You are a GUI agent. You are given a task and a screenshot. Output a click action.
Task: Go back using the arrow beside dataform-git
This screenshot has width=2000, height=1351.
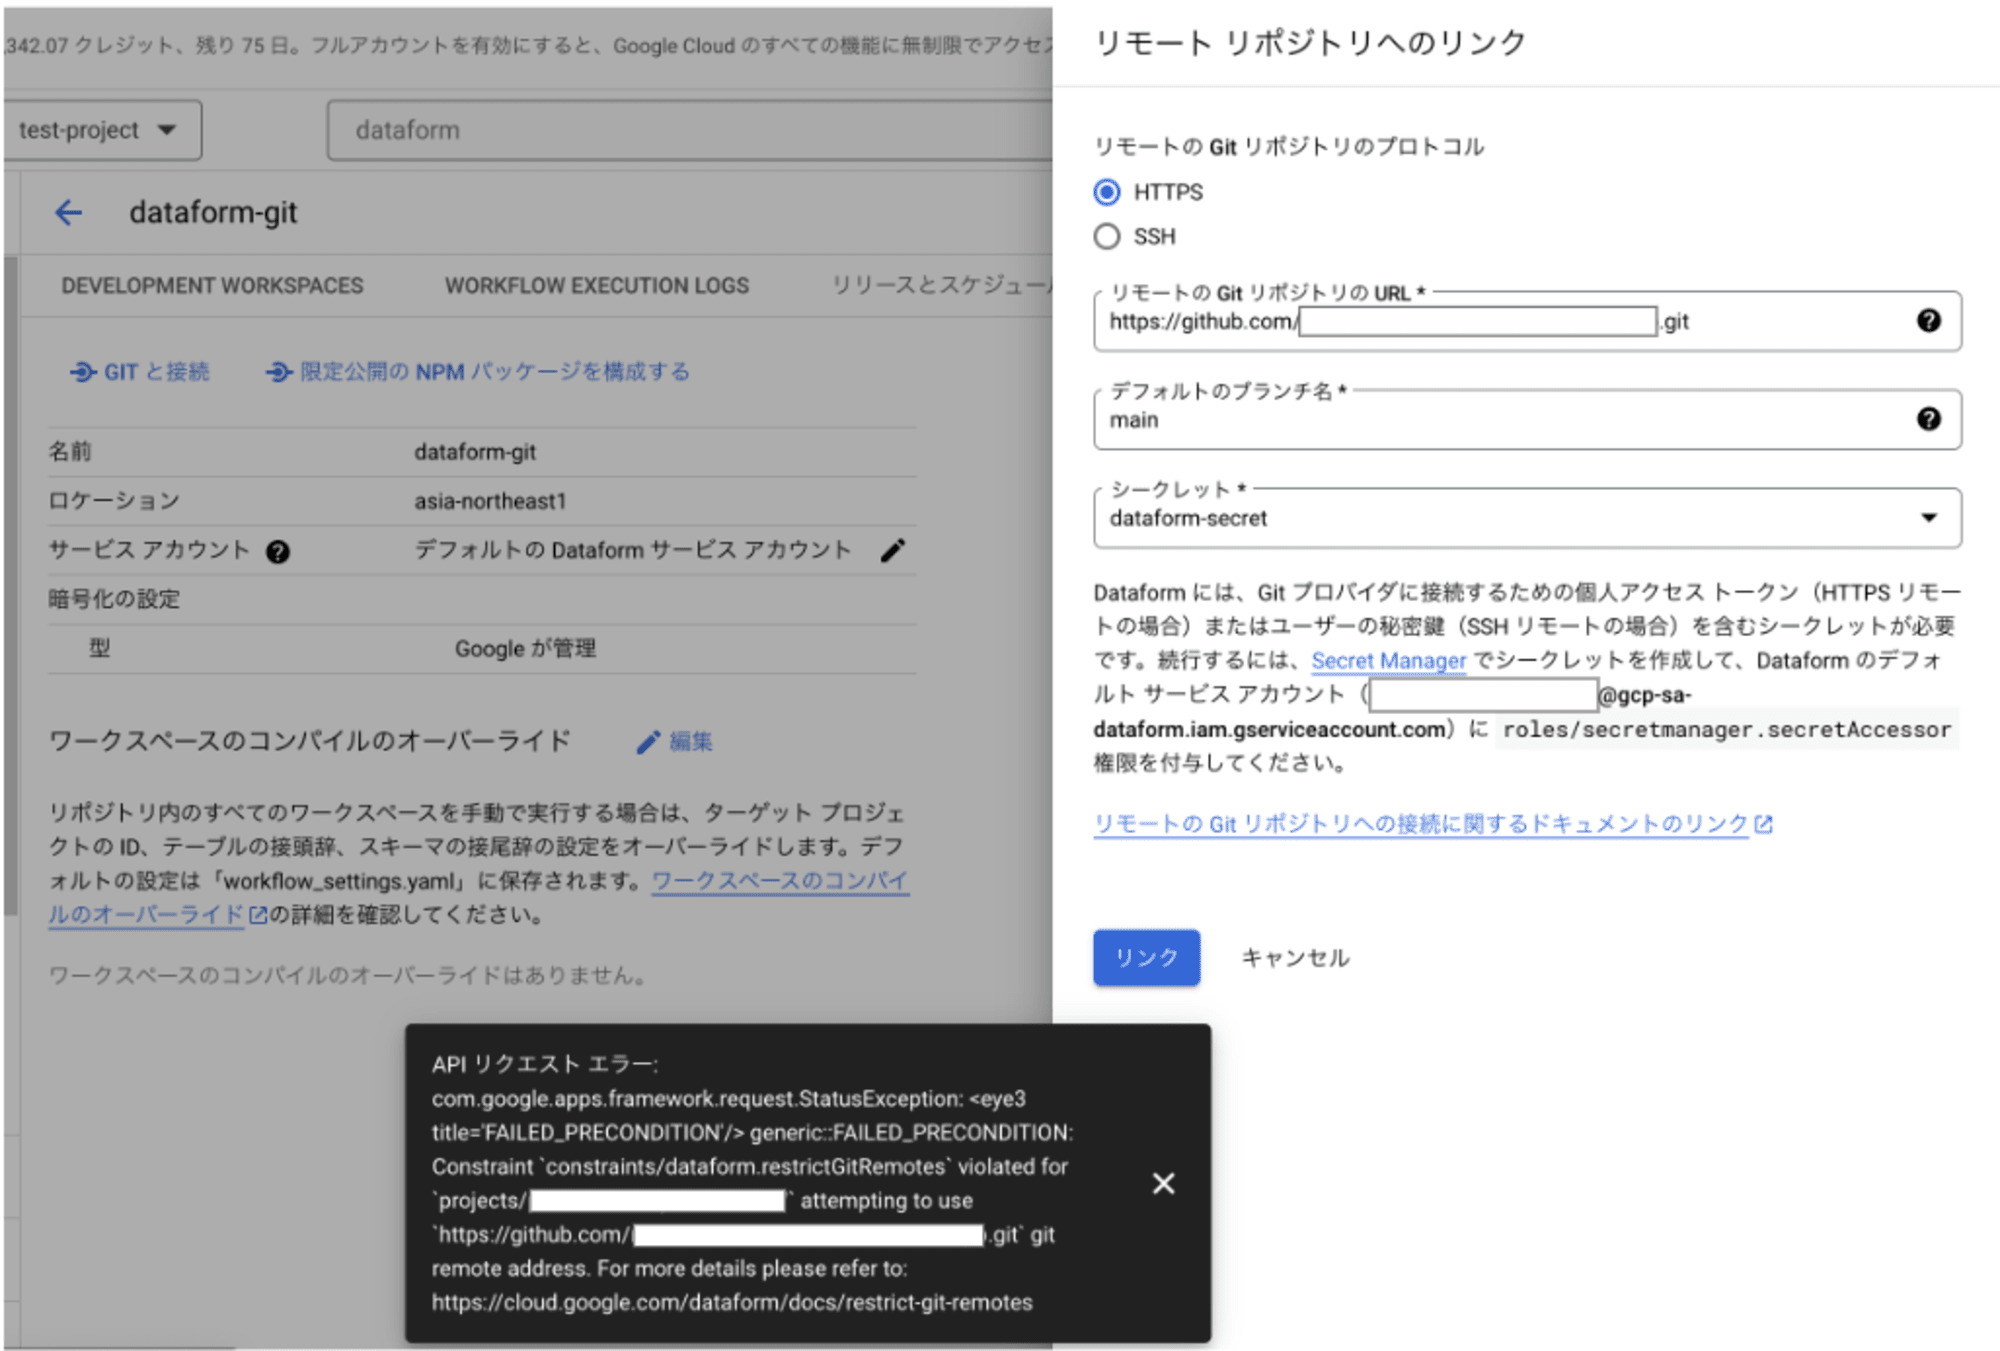coord(68,212)
